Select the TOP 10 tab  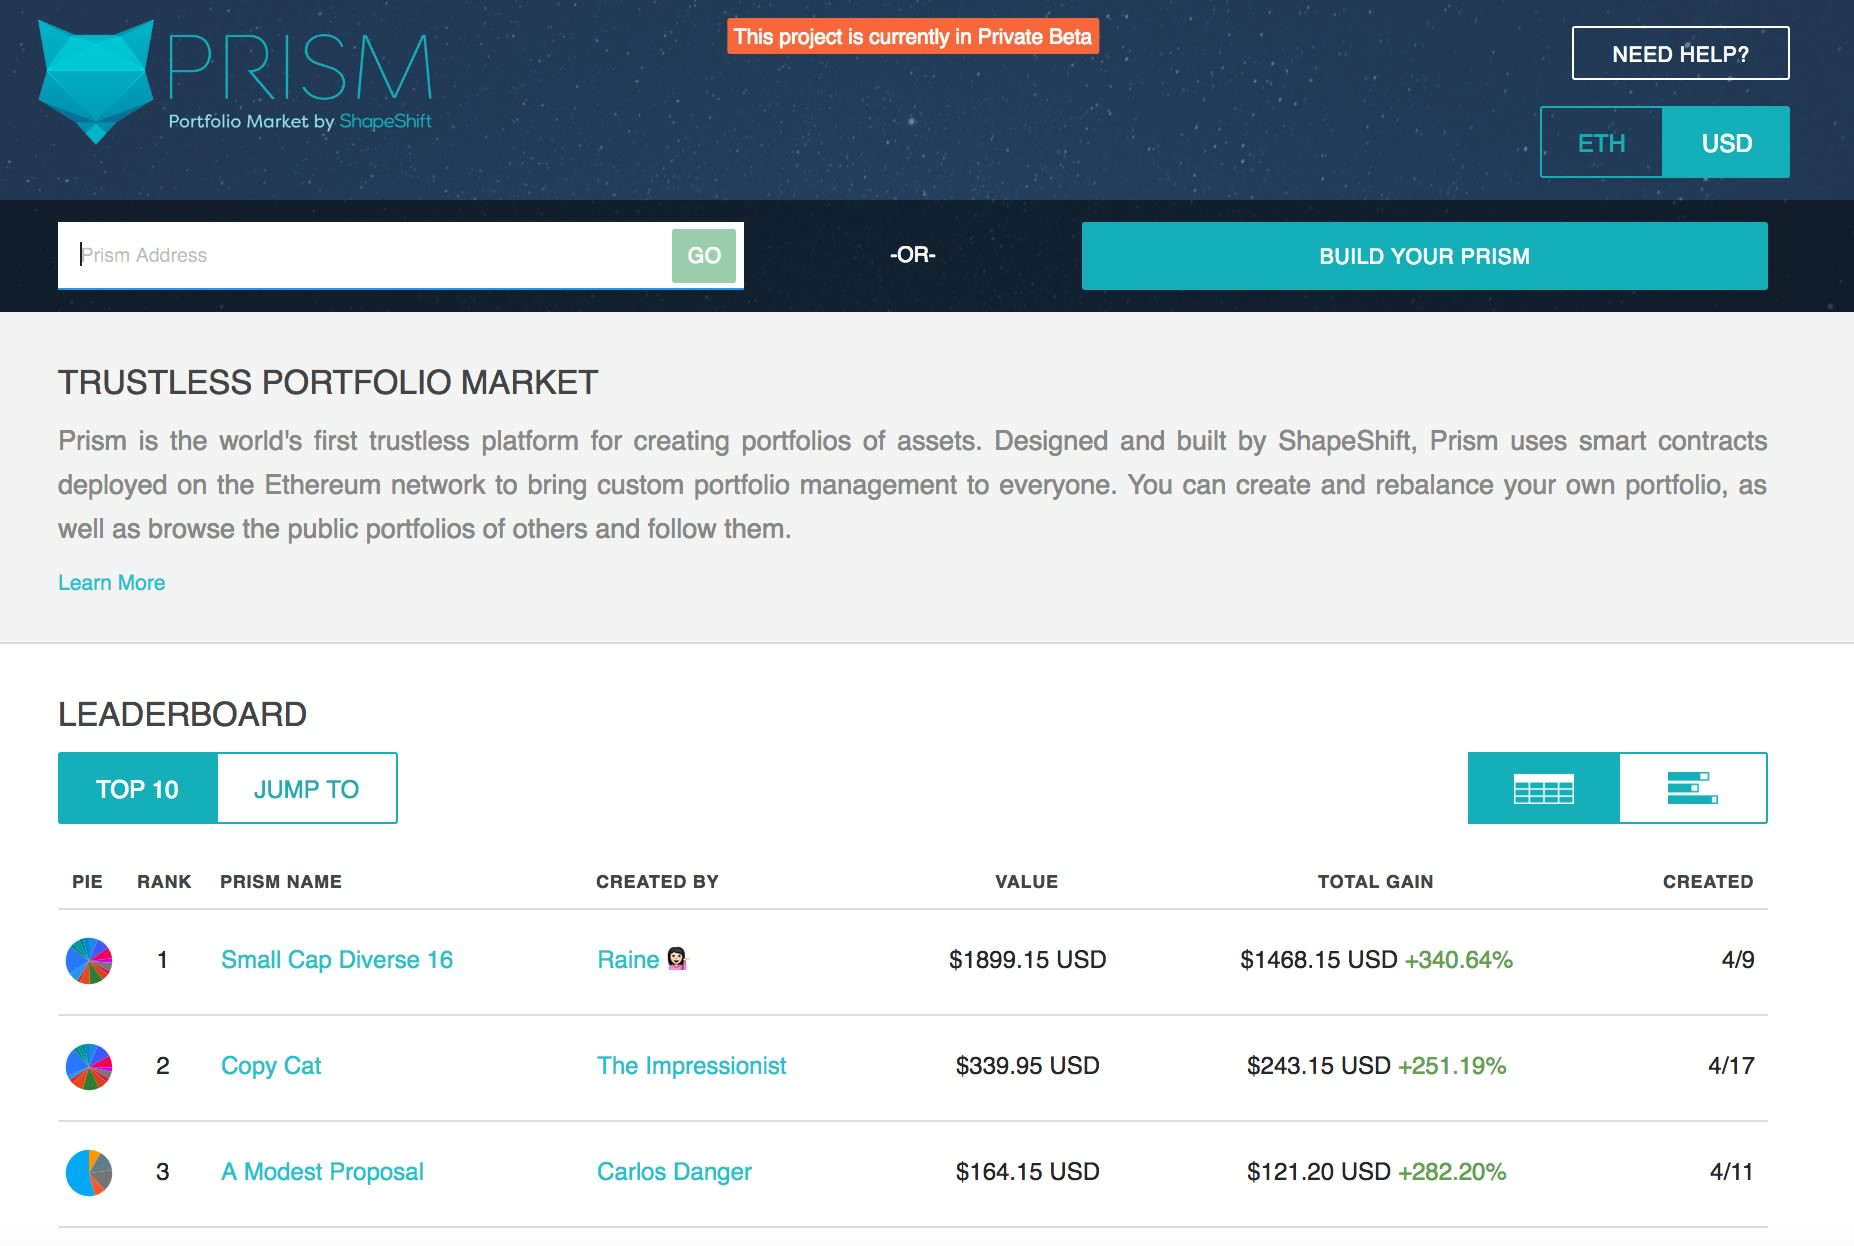[137, 788]
